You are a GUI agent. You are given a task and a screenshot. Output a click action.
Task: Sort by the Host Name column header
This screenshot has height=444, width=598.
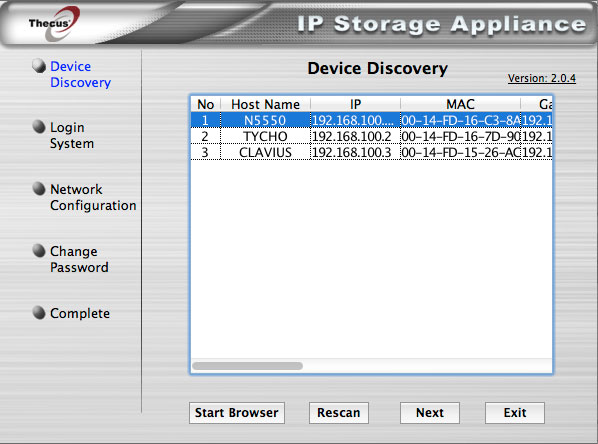(265, 104)
